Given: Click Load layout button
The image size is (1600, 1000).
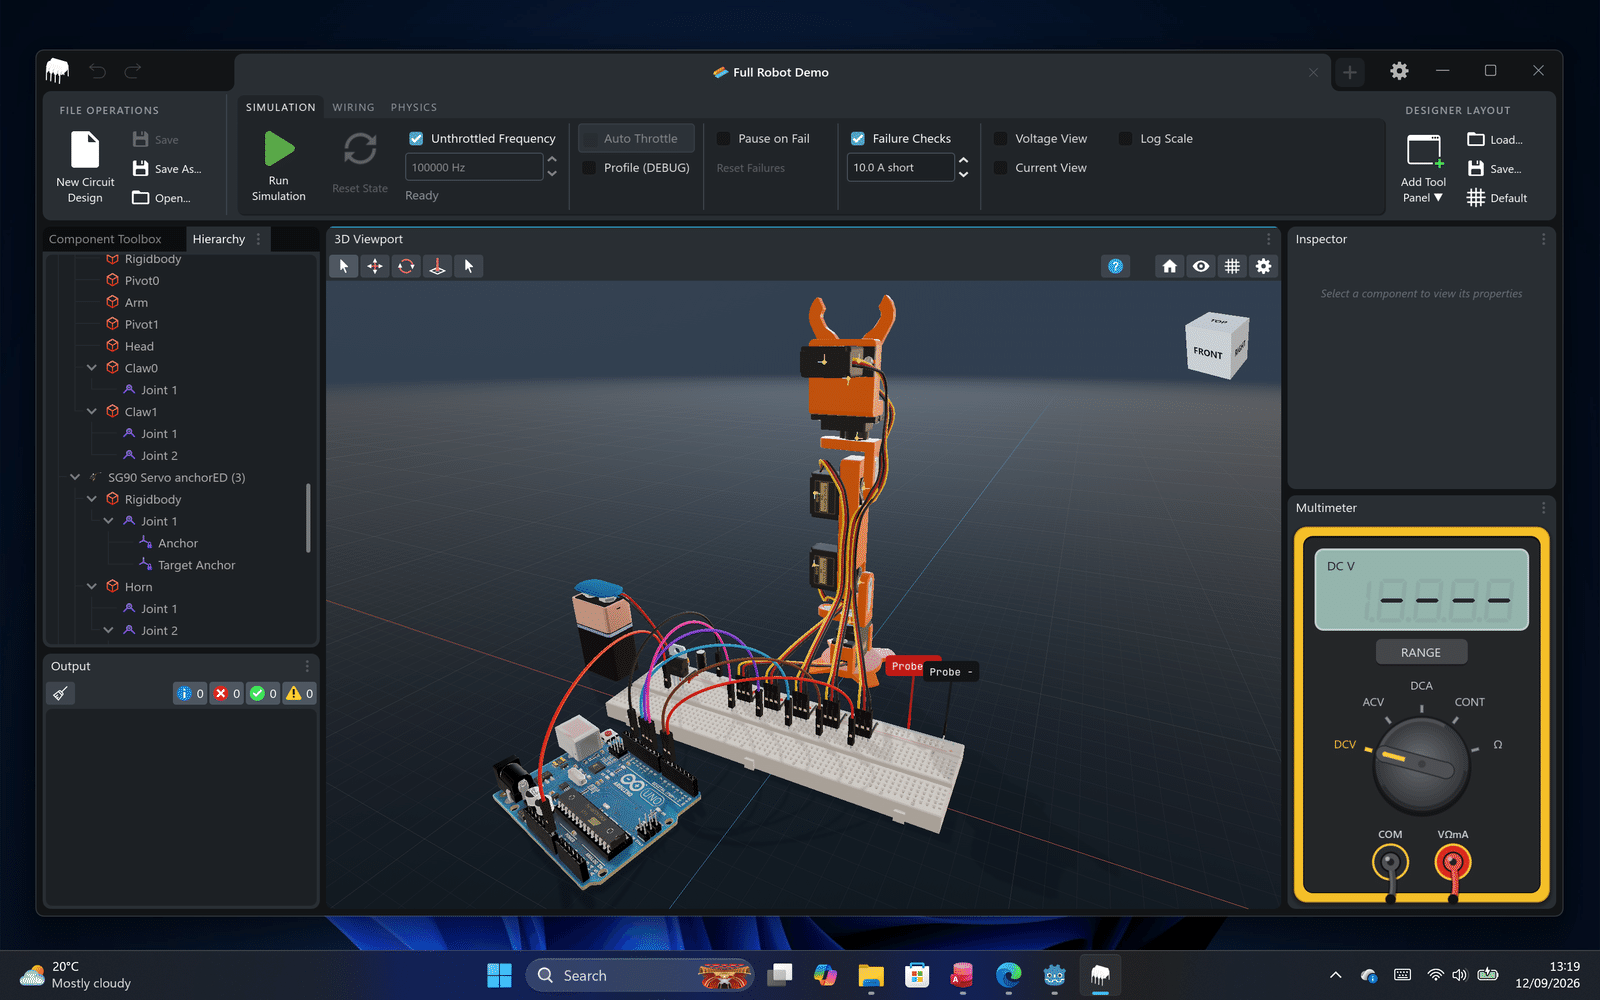Looking at the screenshot, I should tap(1495, 139).
